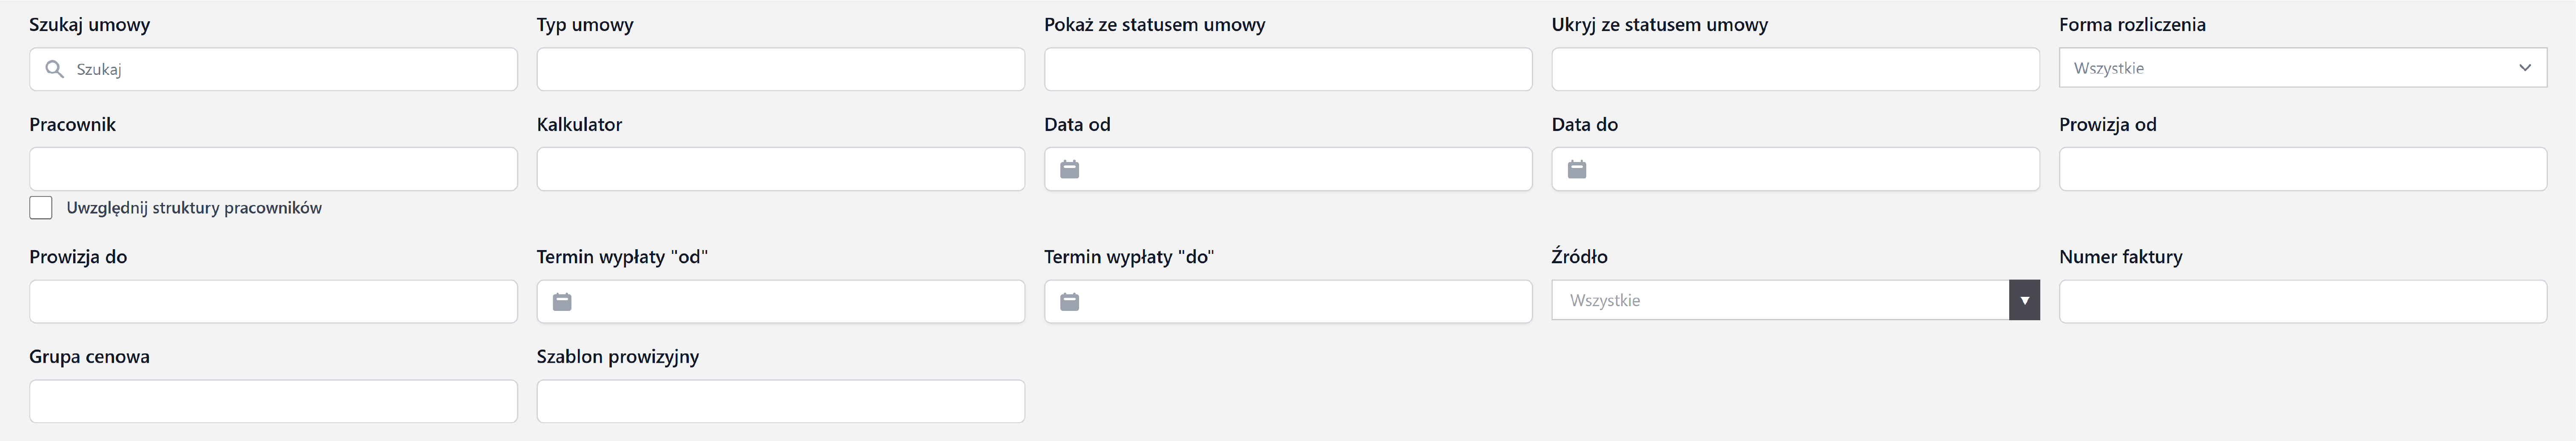Click the Szablon prowizyjny field
Screen dimensions: 2576x441
point(780,401)
